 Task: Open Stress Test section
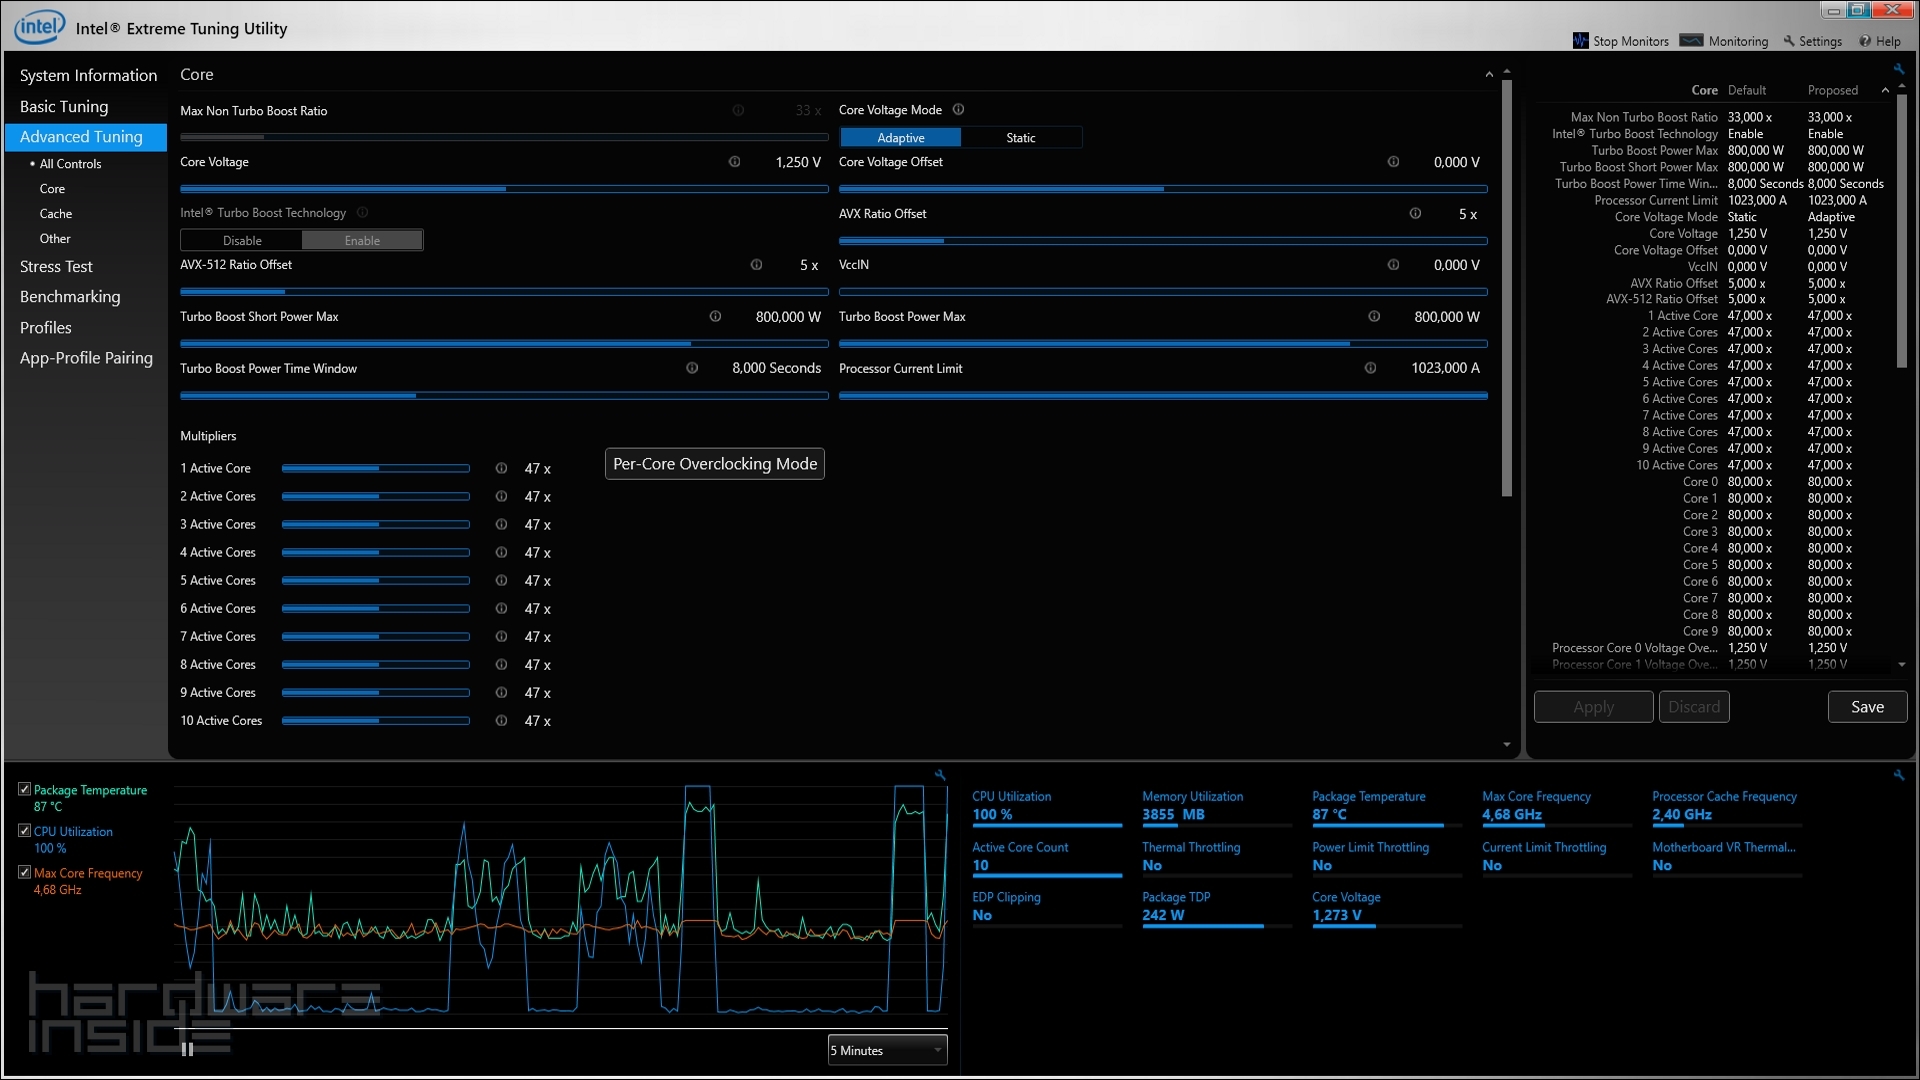[56, 266]
